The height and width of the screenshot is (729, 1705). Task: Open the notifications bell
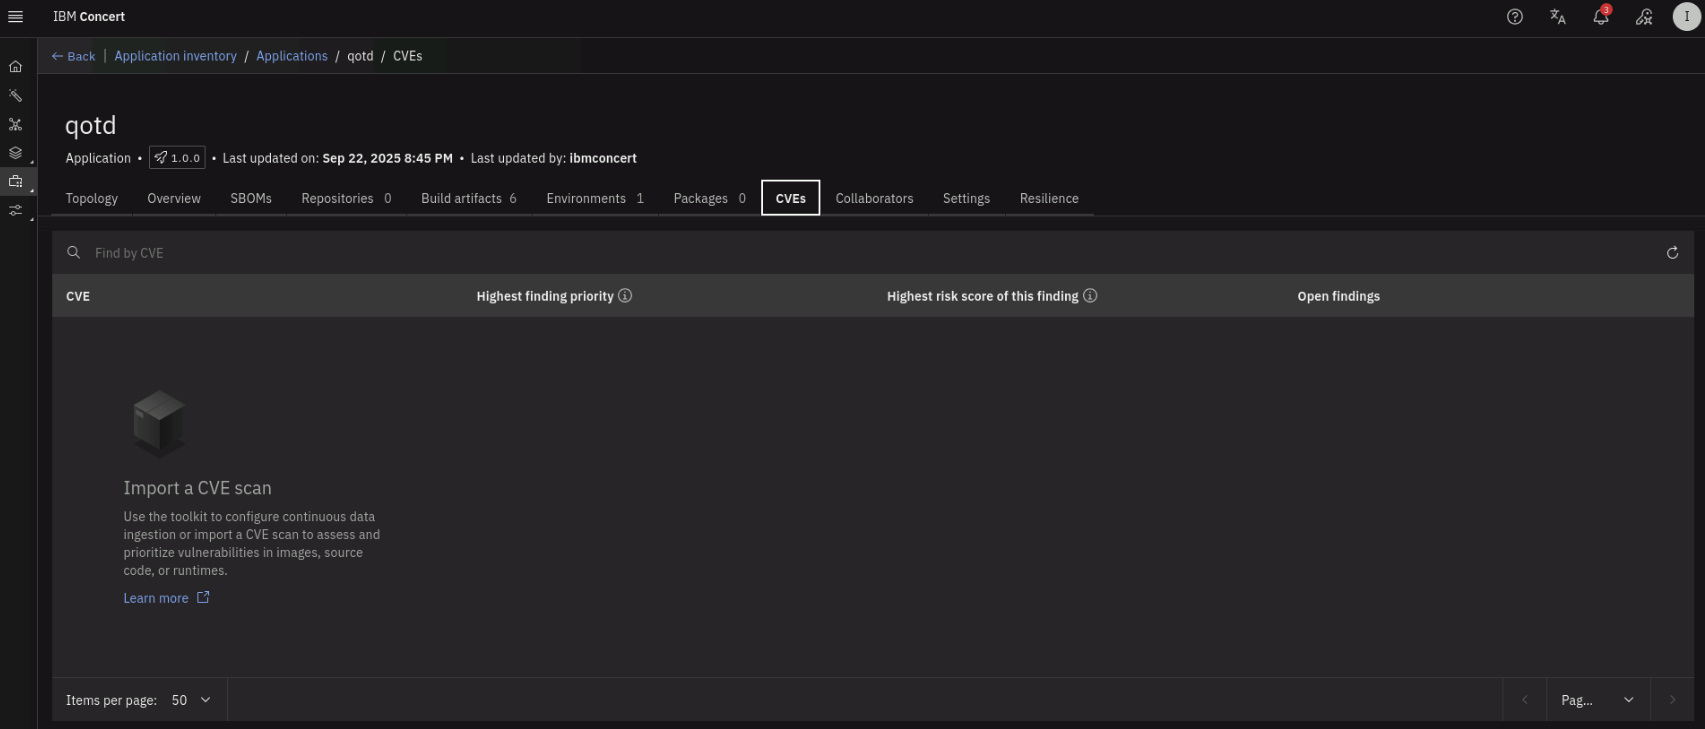click(1600, 17)
